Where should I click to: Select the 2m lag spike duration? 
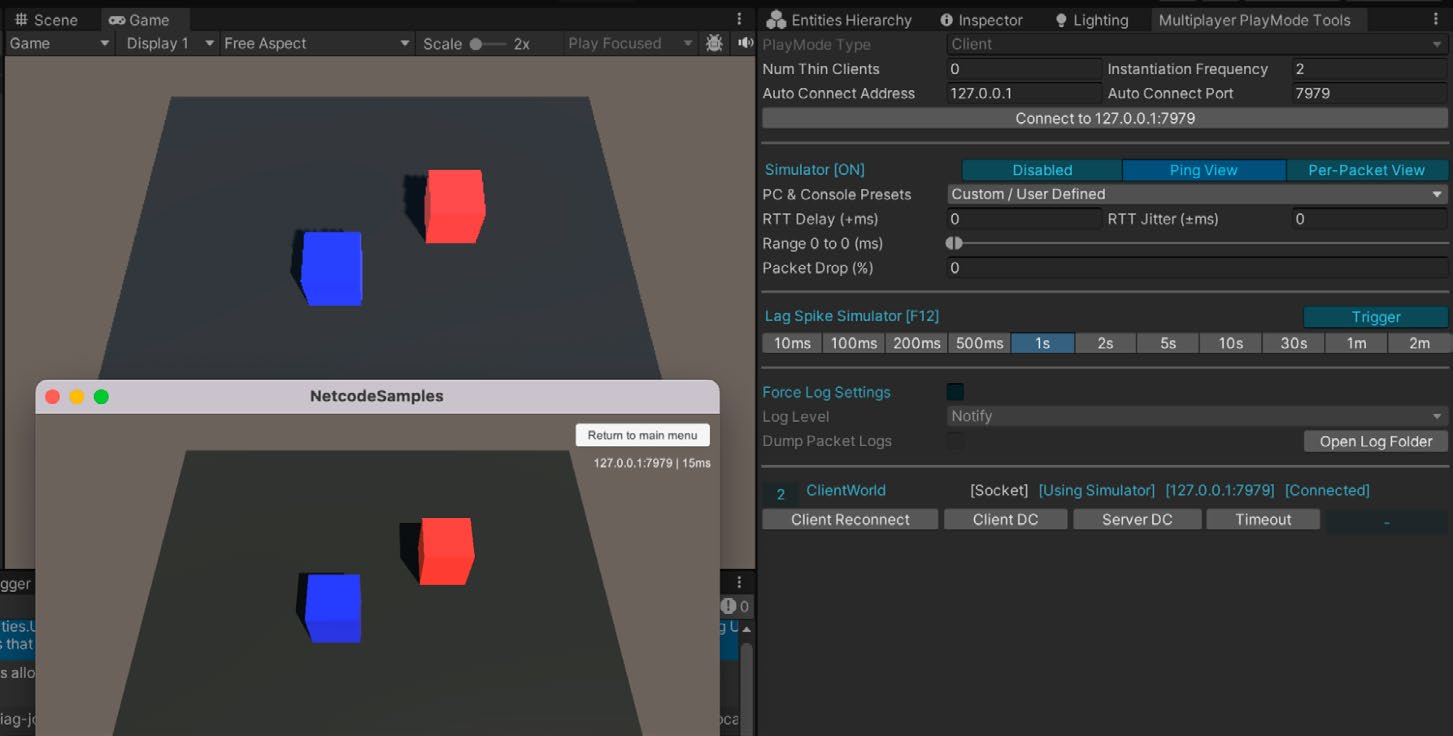click(x=1418, y=343)
